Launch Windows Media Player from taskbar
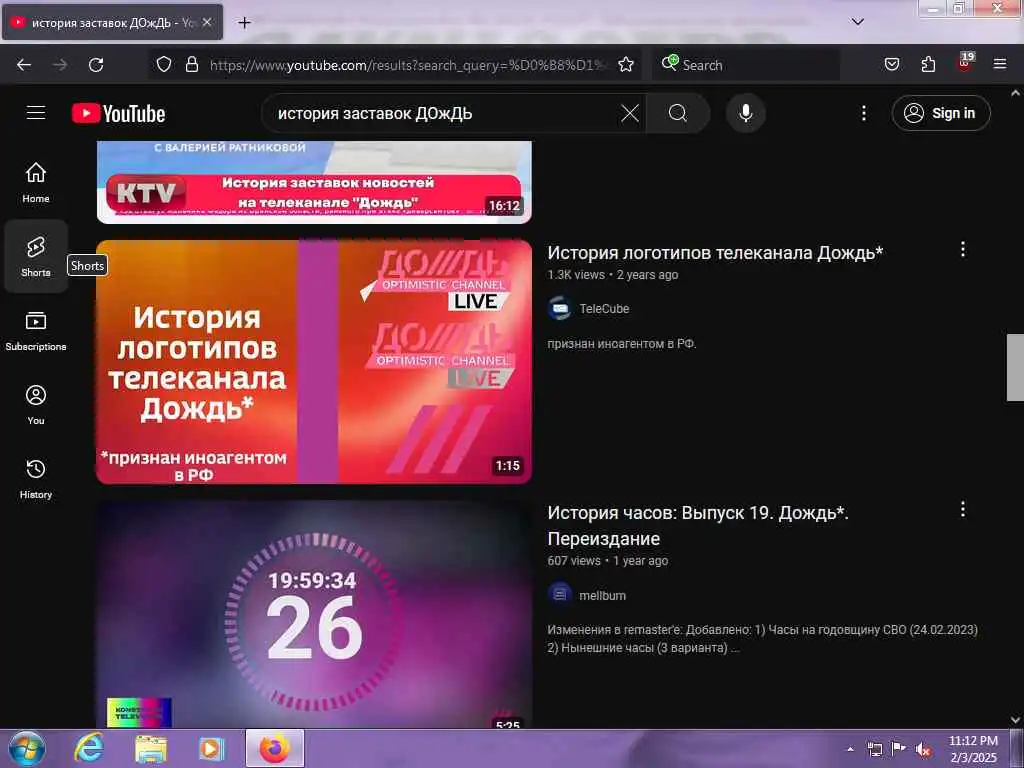The height and width of the screenshot is (768, 1024). click(x=211, y=748)
